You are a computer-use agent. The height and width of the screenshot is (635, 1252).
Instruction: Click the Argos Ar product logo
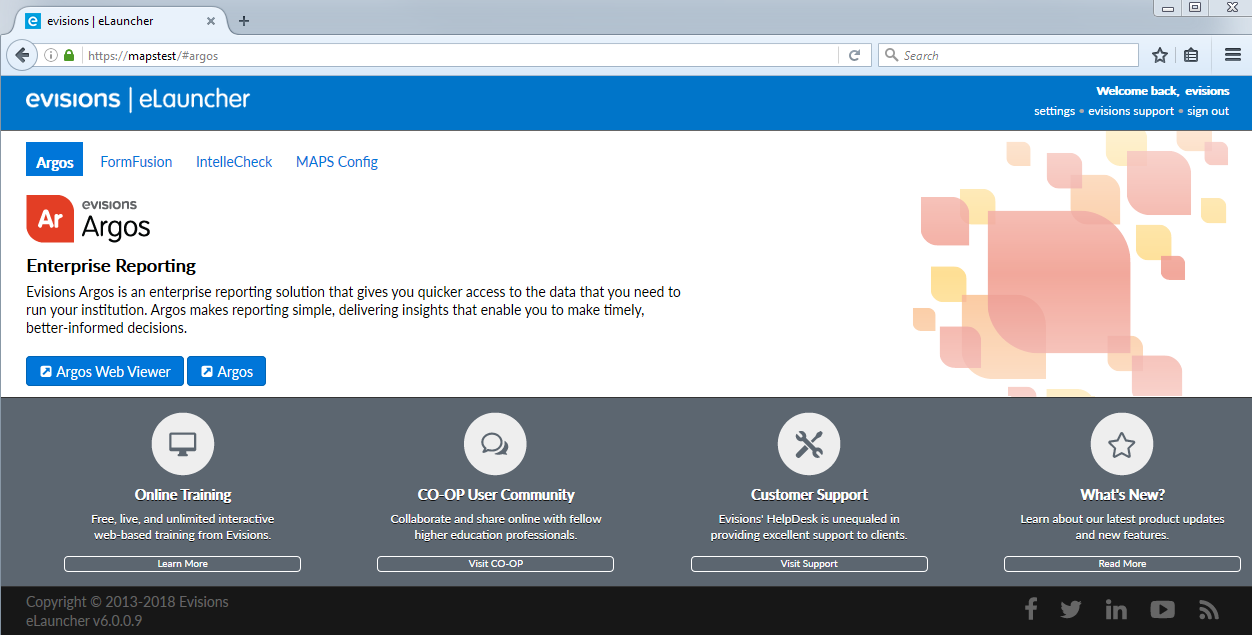point(50,219)
